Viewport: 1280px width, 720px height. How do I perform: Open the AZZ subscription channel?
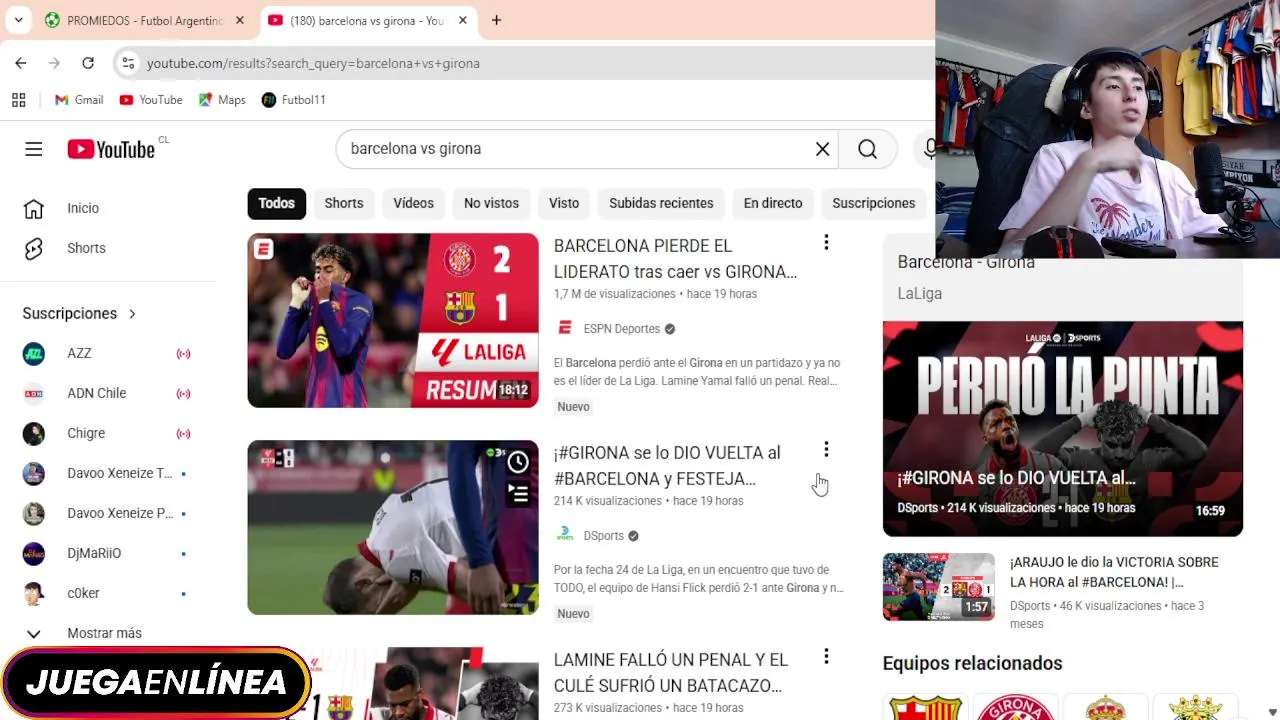[x=106, y=353]
